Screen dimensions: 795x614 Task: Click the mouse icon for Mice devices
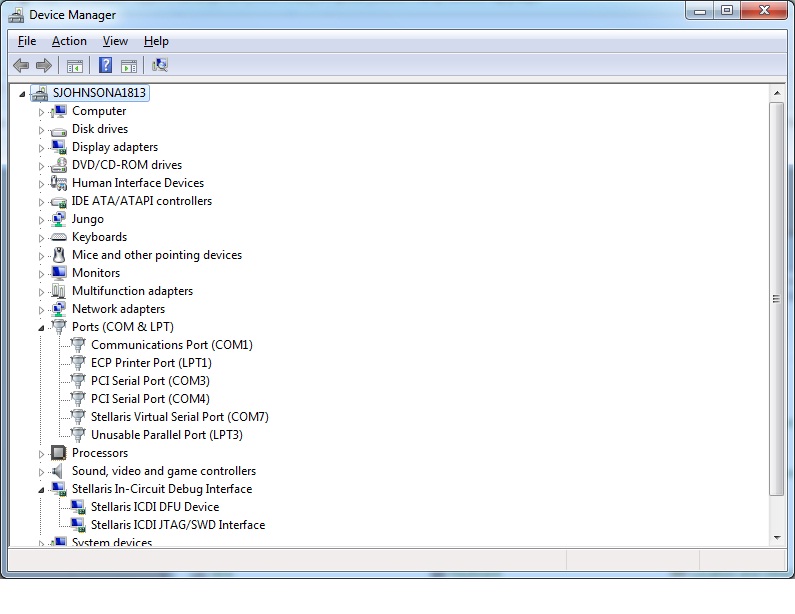click(x=59, y=255)
